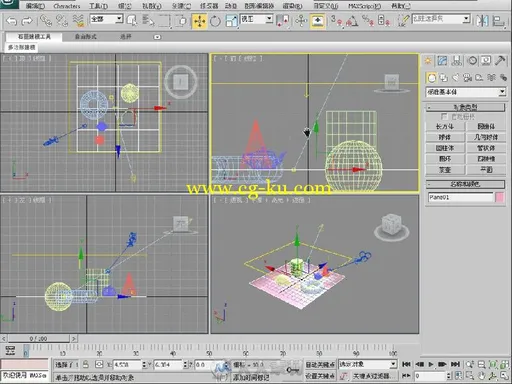Click the time slider showing 0/100

[38, 339]
